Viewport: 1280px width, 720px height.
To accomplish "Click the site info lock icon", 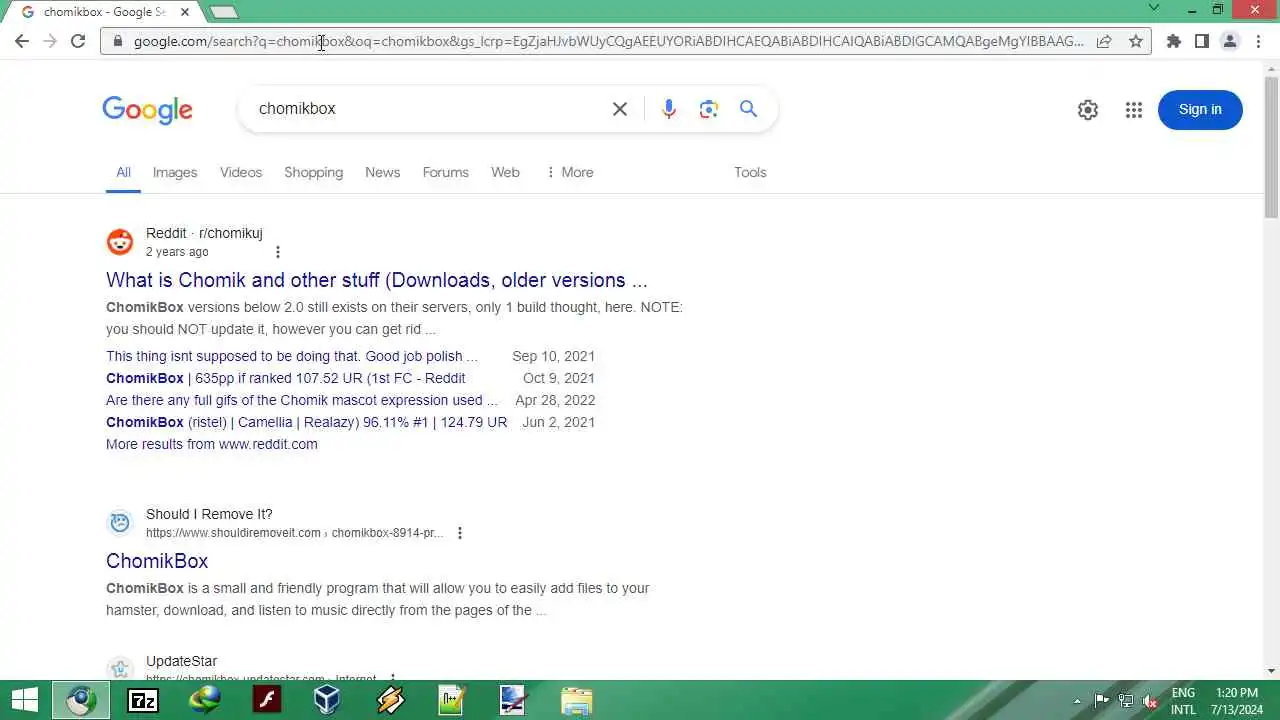I will (x=118, y=41).
